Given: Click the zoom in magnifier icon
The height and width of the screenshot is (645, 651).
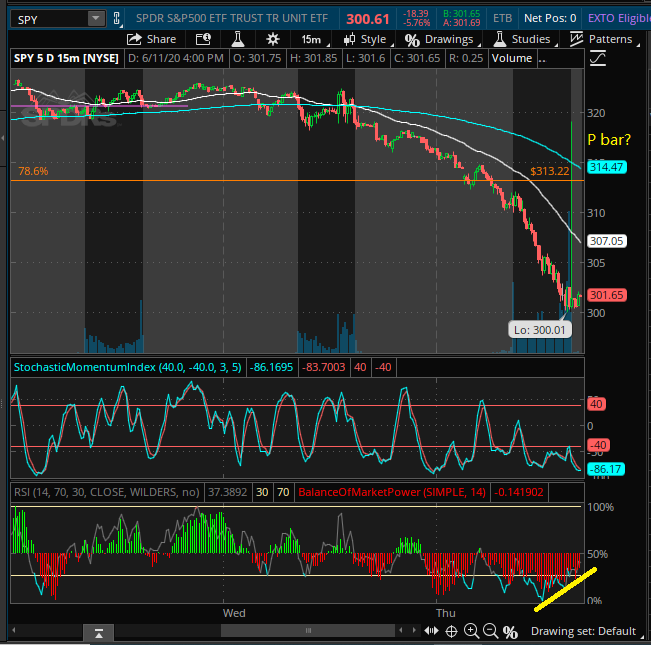Looking at the screenshot, I should coord(471,631).
